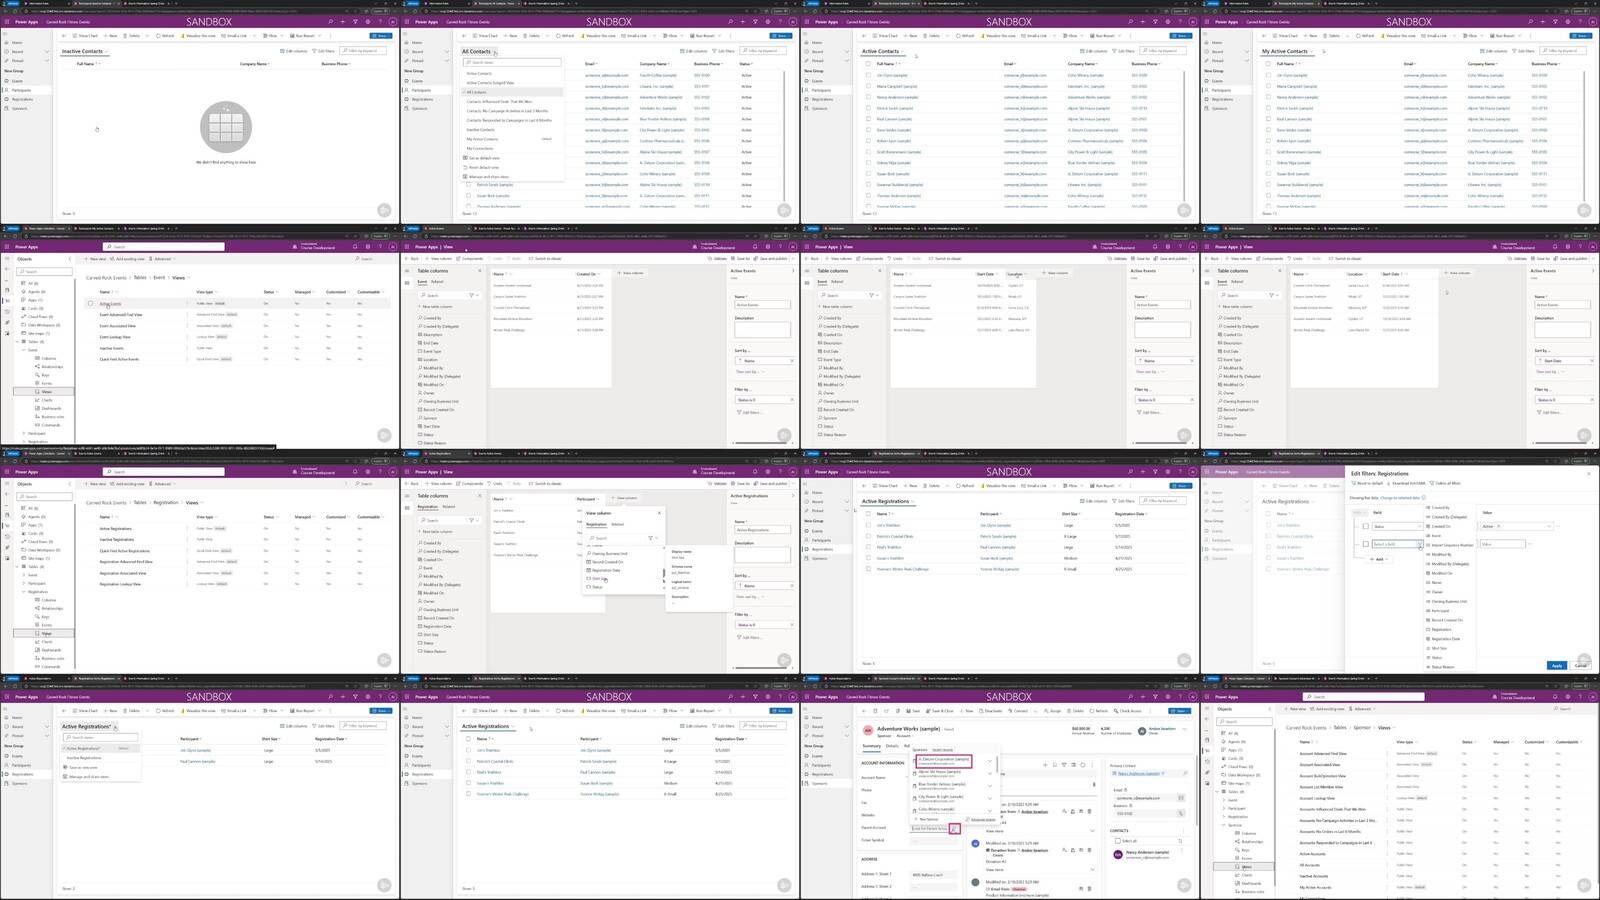Screen dimensions: 1600x900
Task: Expand the Add dropdown in Edit filters
Action: [1379, 559]
